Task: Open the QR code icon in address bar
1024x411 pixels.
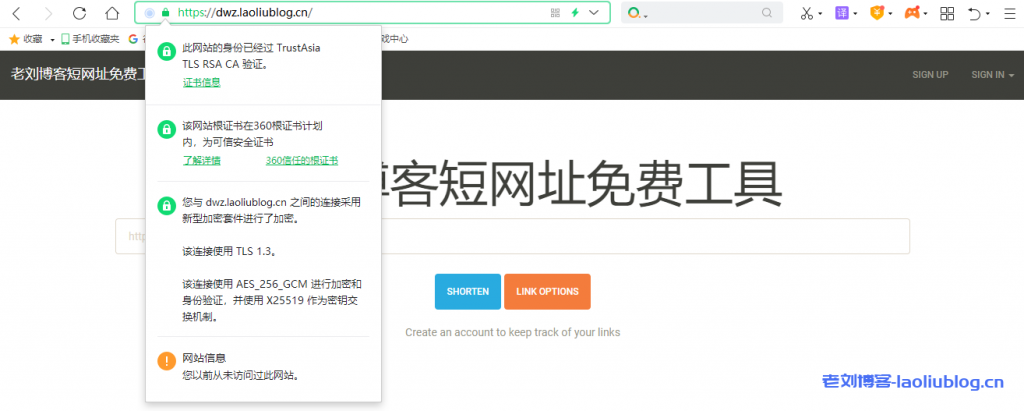Action: pyautogui.click(x=555, y=13)
